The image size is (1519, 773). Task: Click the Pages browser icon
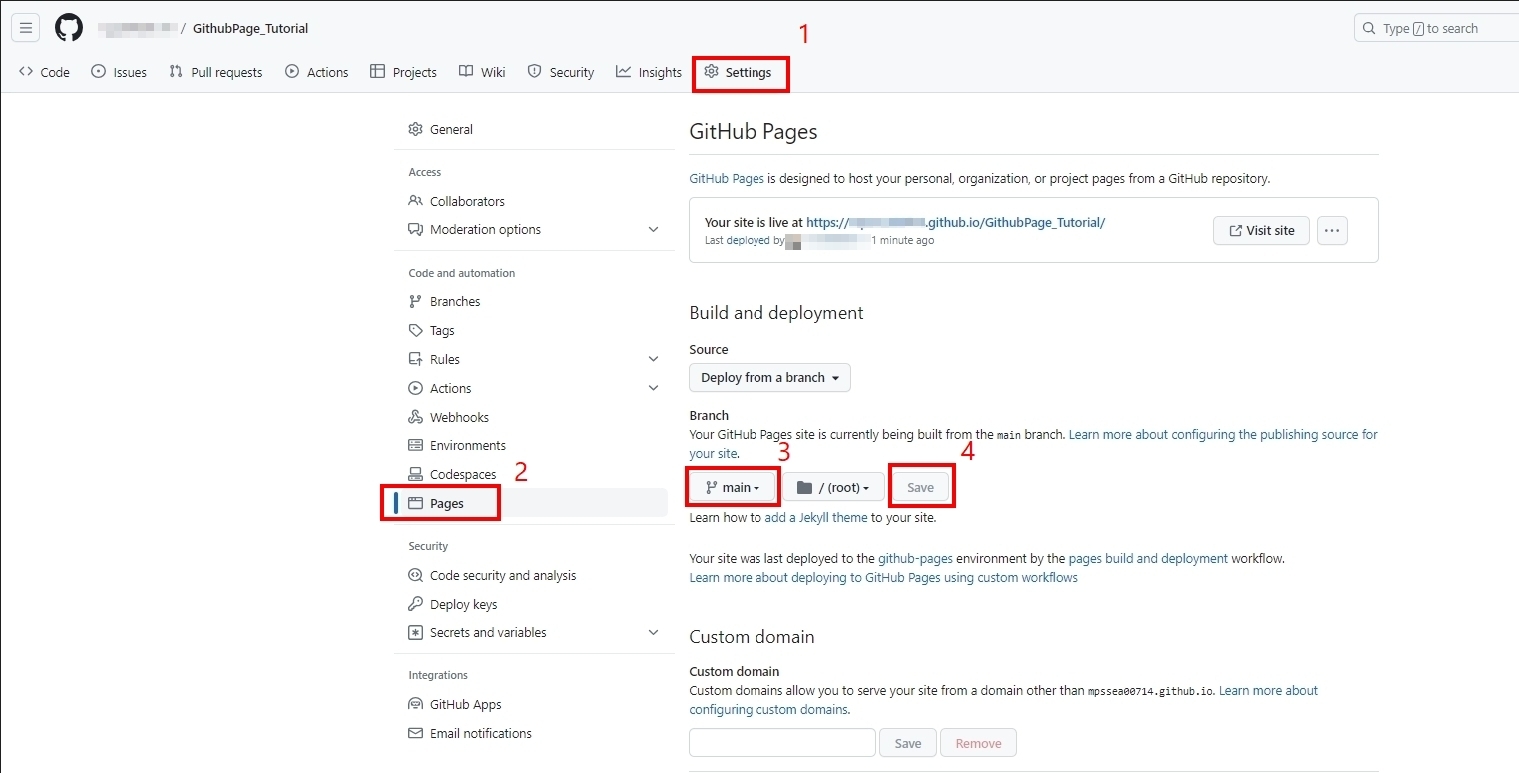416,503
